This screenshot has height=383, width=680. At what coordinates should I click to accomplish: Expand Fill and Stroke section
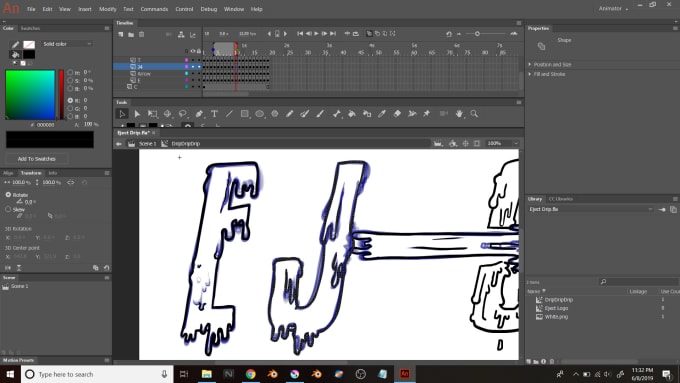[x=530, y=74]
